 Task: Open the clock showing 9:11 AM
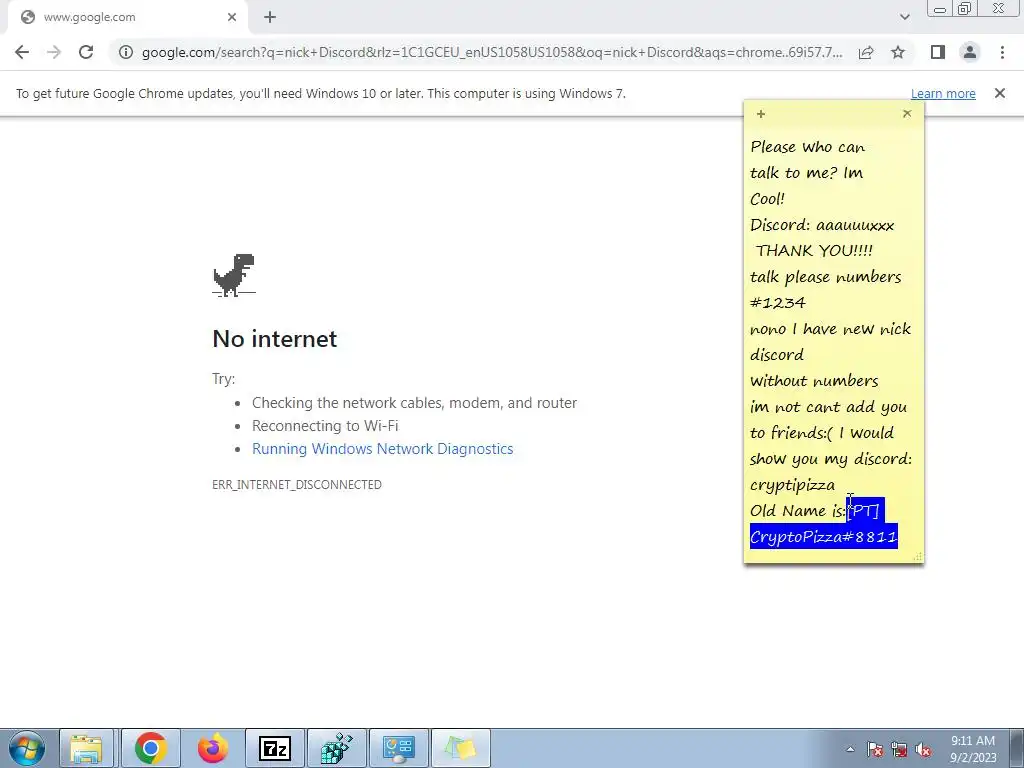973,749
